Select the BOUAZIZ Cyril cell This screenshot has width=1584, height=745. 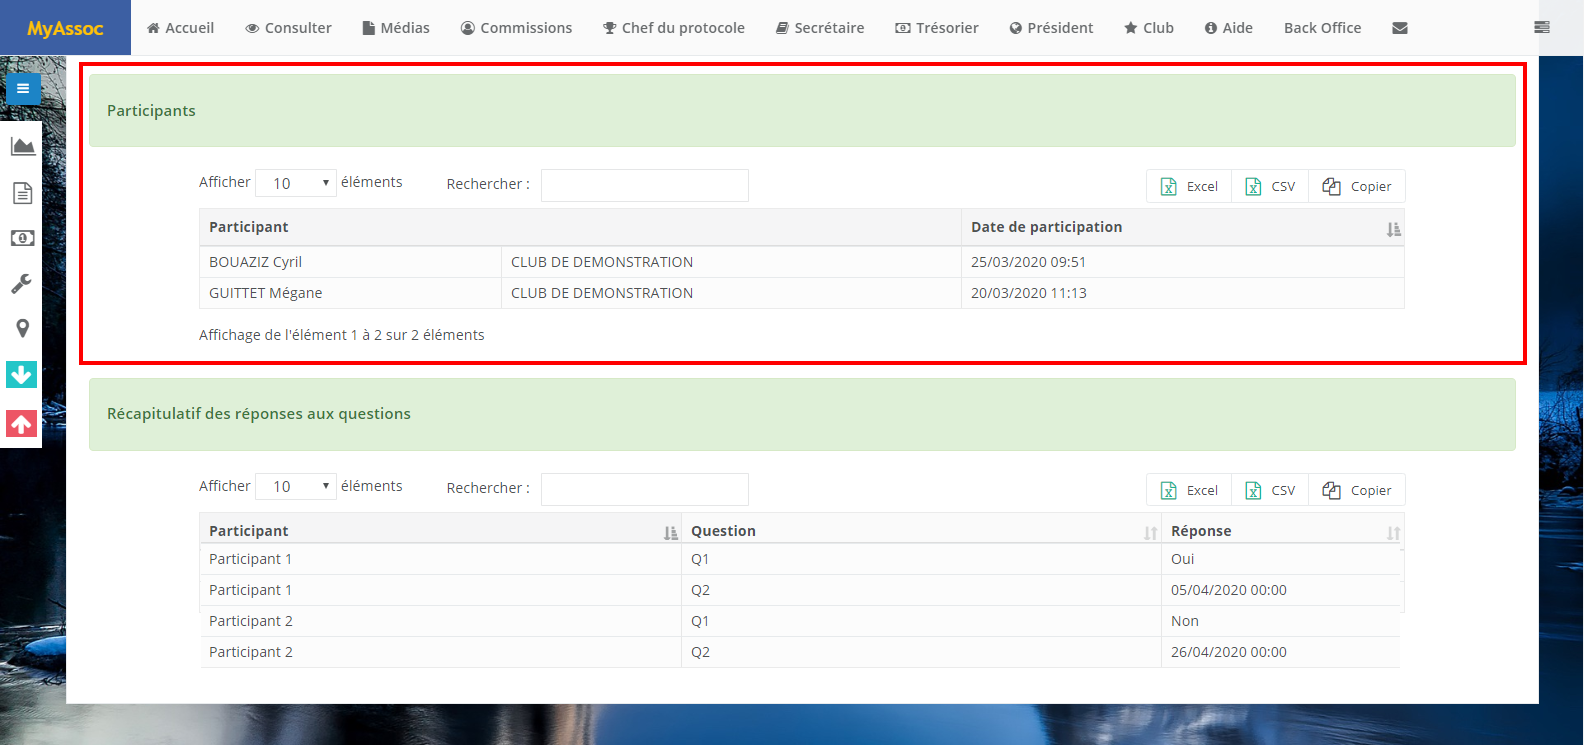[350, 262]
